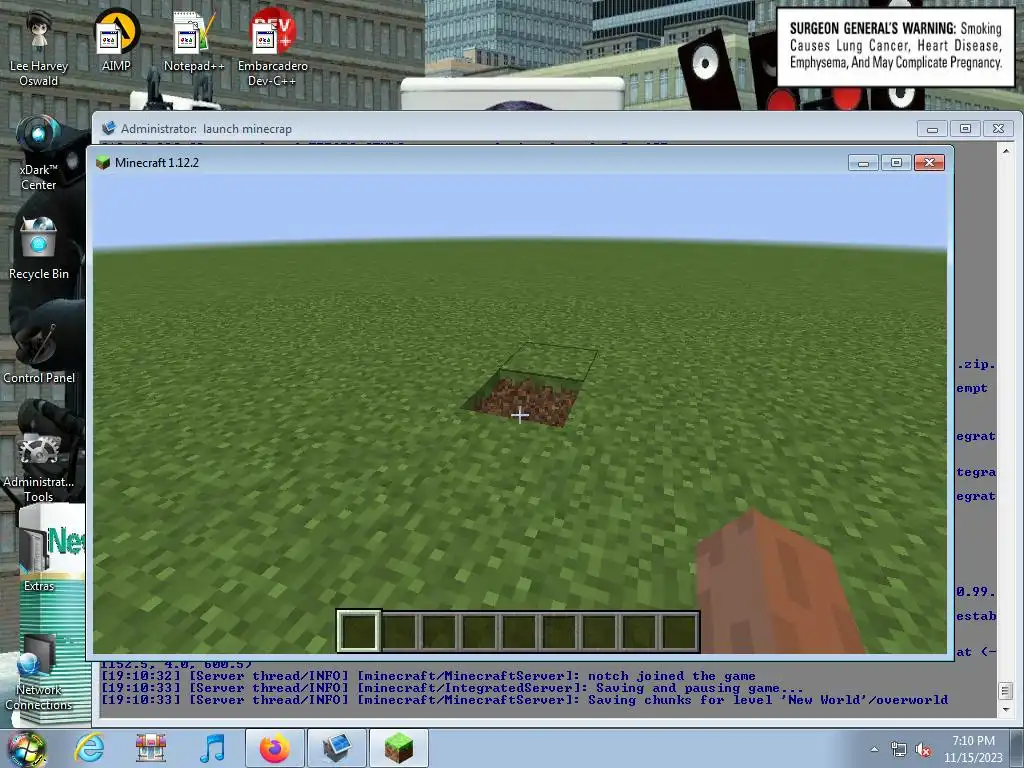This screenshot has width=1024, height=768.
Task: Click the console scrollbar thumb
Action: pos(1006,690)
